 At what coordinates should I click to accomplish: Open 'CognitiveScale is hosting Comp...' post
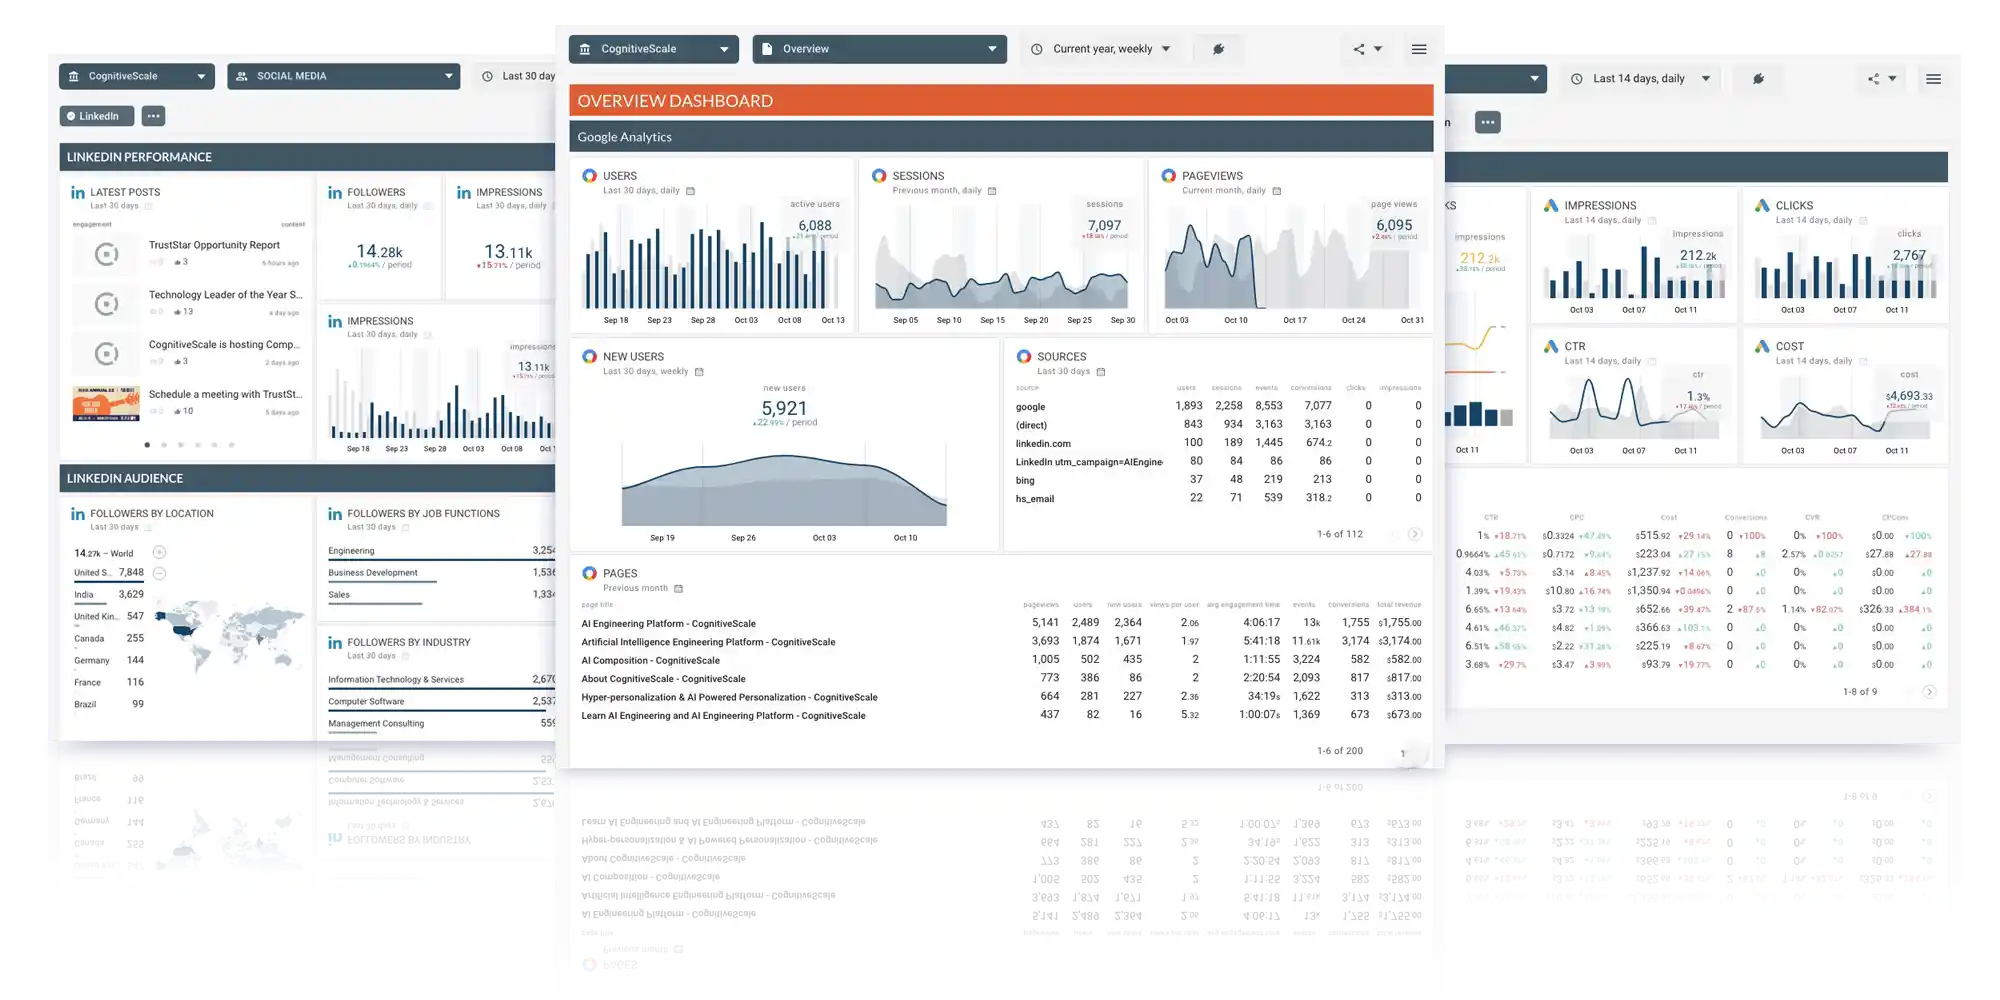click(224, 345)
